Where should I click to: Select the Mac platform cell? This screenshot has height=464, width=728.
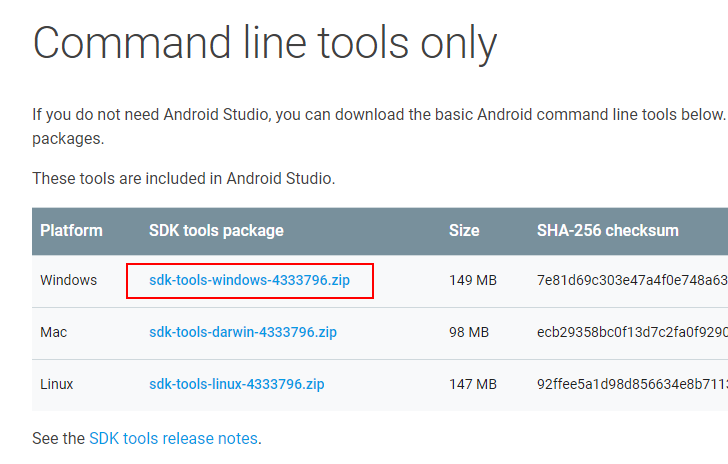click(53, 332)
